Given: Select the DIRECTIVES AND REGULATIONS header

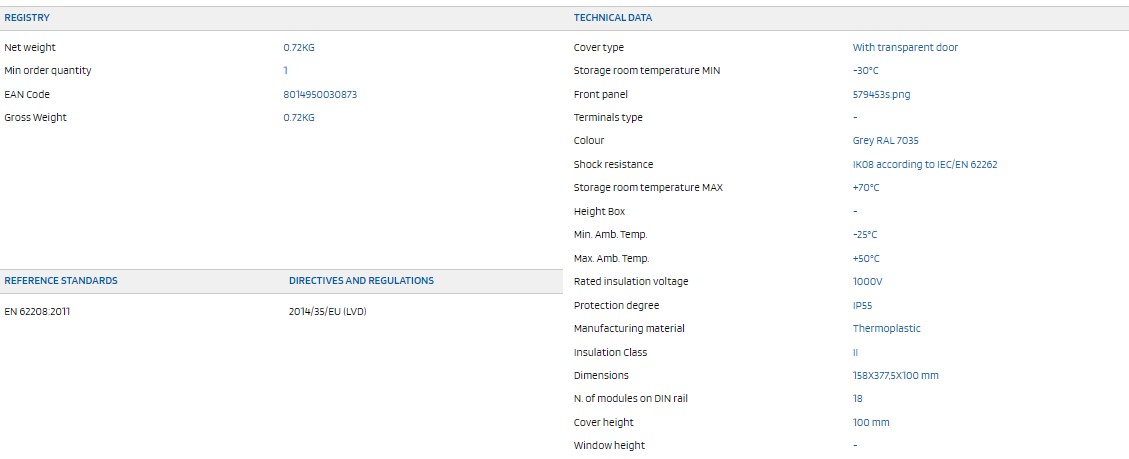Looking at the screenshot, I should coord(361,281).
